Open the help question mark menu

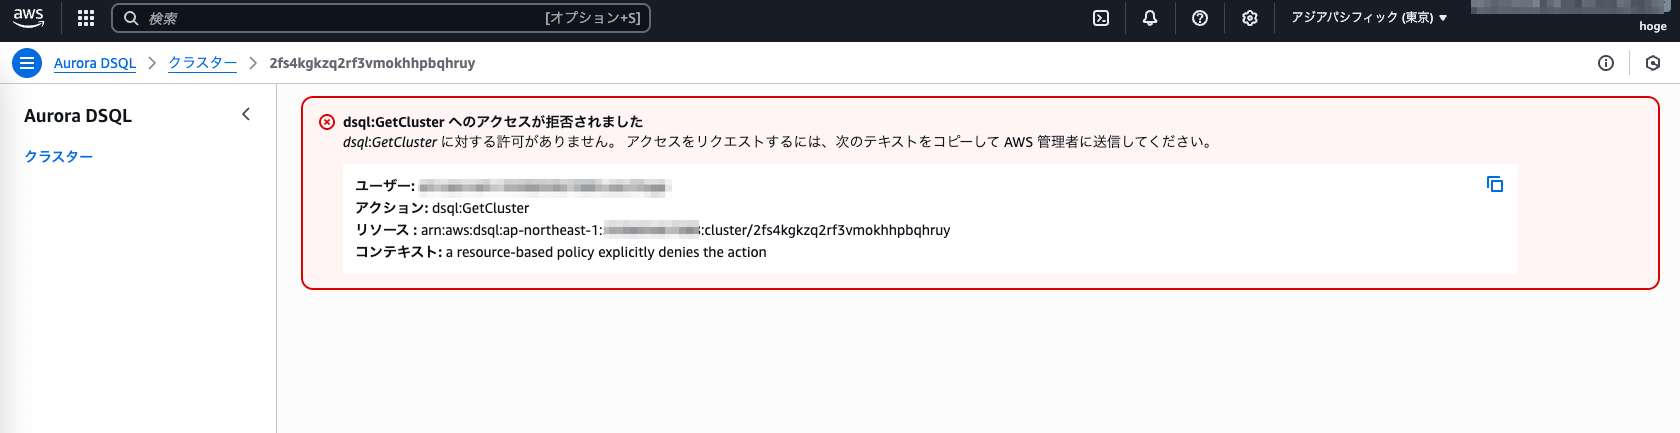(1200, 18)
